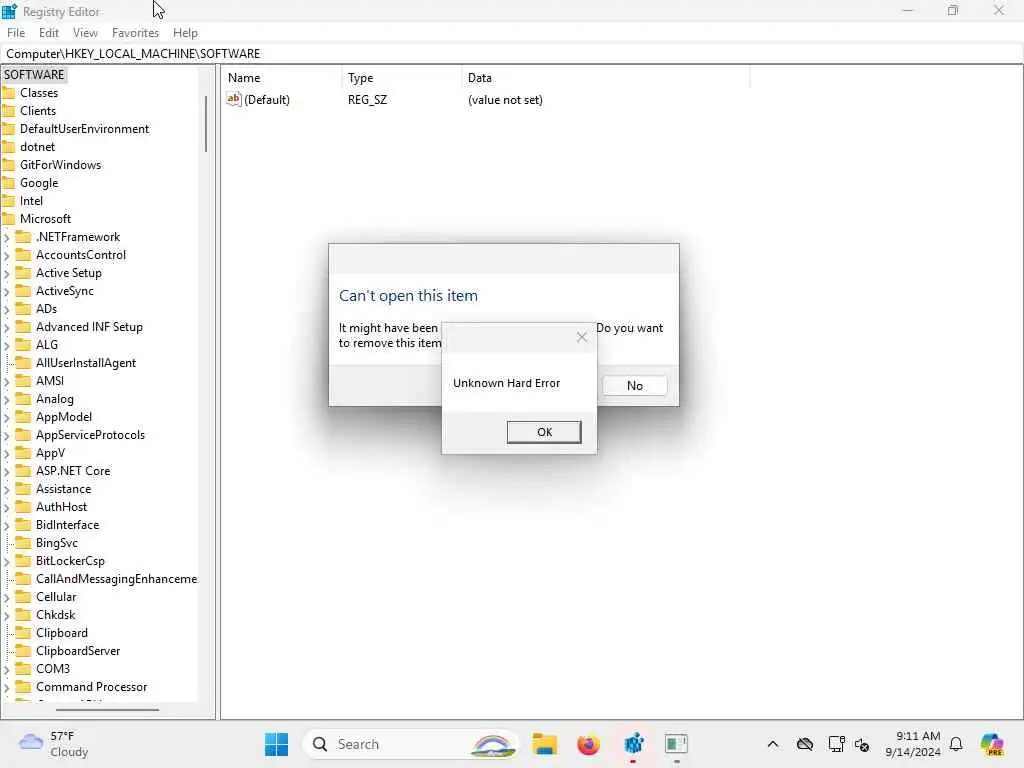Show hidden system tray icons
This screenshot has width=1024, height=768.
click(773, 744)
